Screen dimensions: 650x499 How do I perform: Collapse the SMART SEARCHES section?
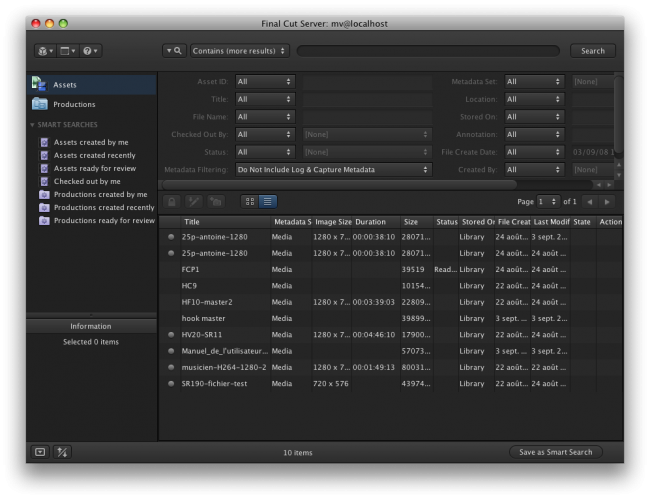pos(32,125)
